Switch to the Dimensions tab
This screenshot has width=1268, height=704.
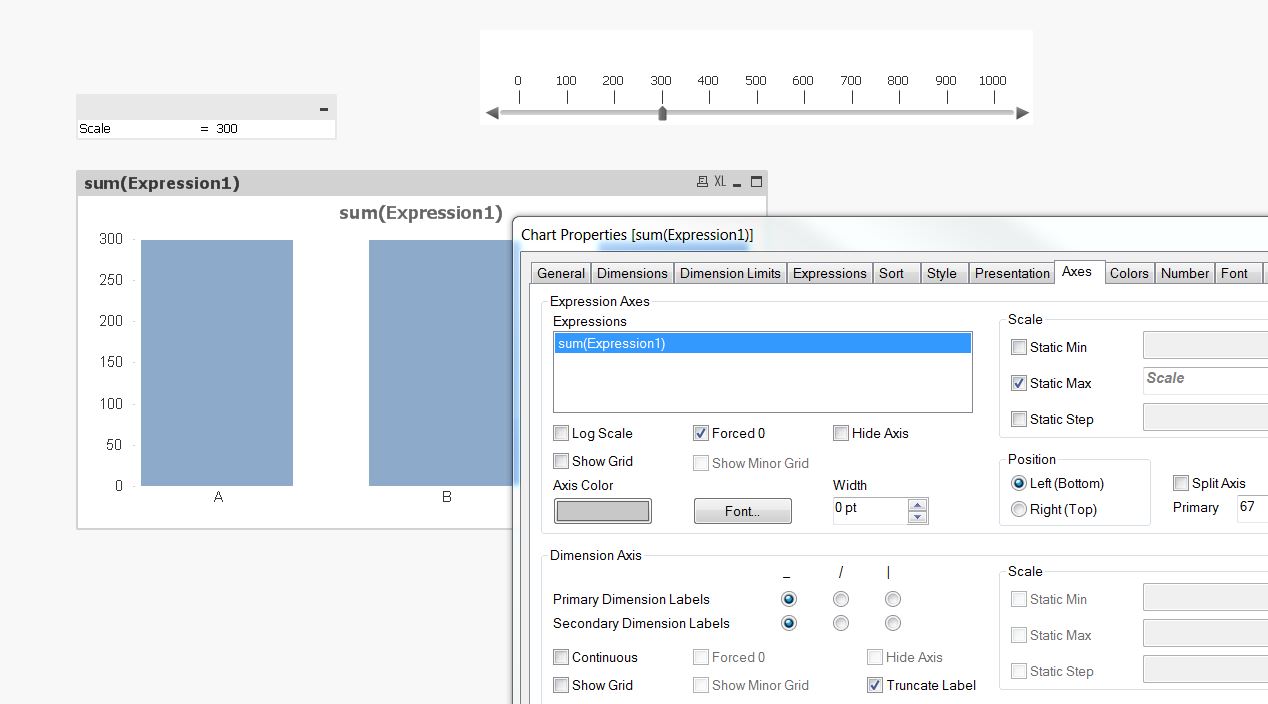click(x=632, y=273)
